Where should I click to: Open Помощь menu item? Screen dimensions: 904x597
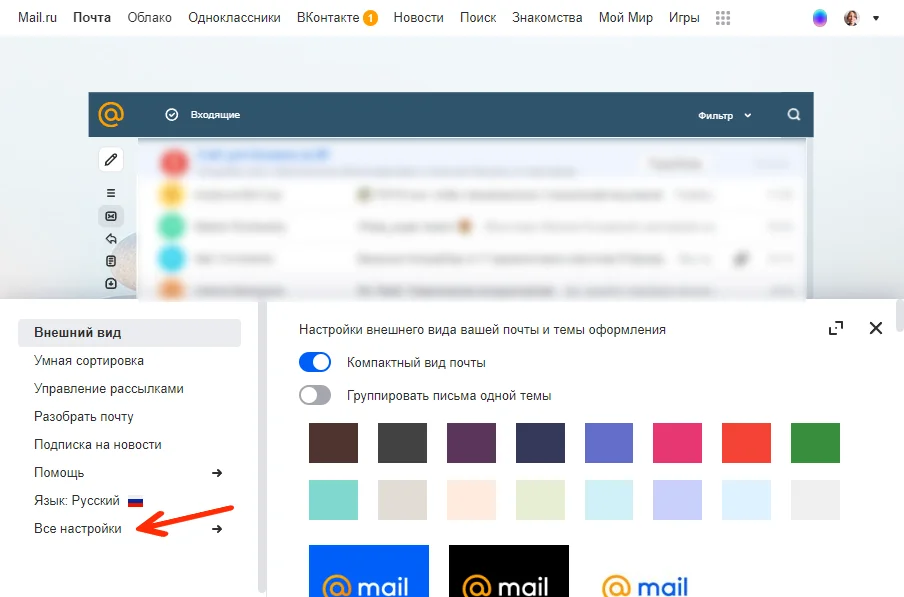tap(59, 473)
